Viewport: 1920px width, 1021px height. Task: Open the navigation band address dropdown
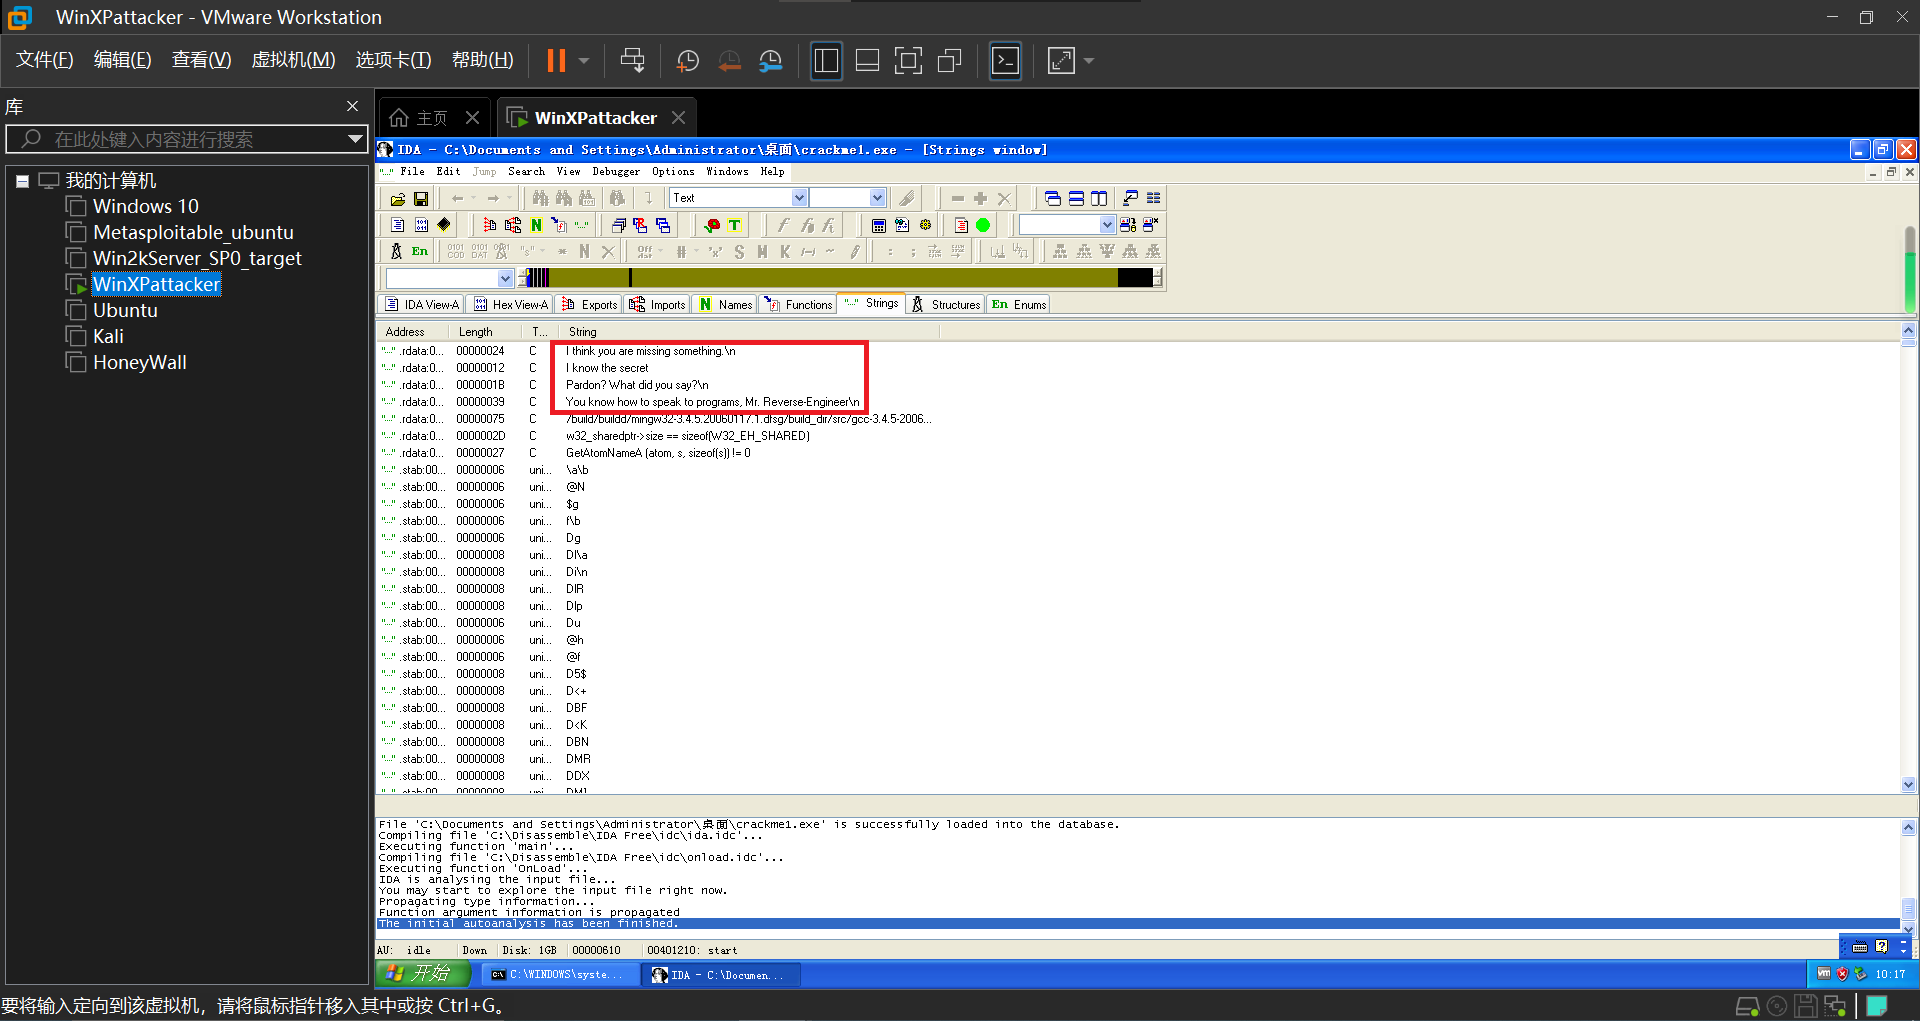tap(505, 278)
